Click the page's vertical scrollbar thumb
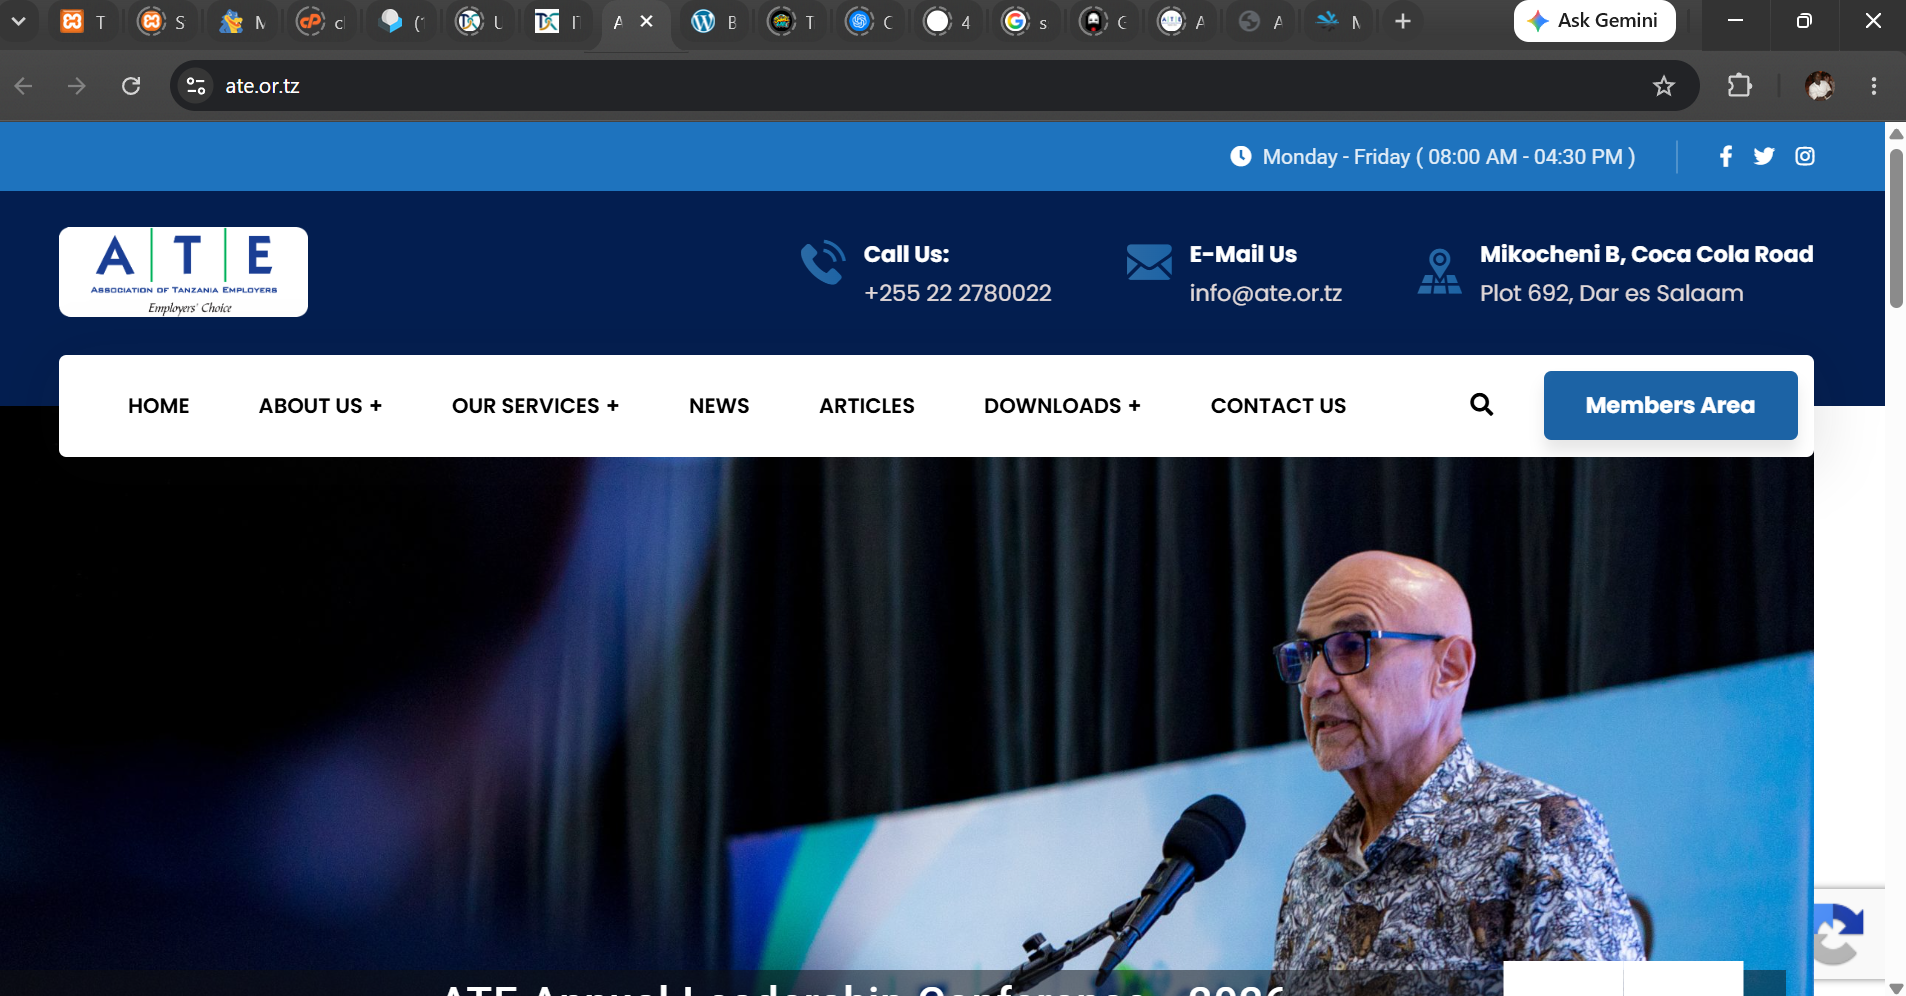The width and height of the screenshot is (1906, 996). 1896,229
